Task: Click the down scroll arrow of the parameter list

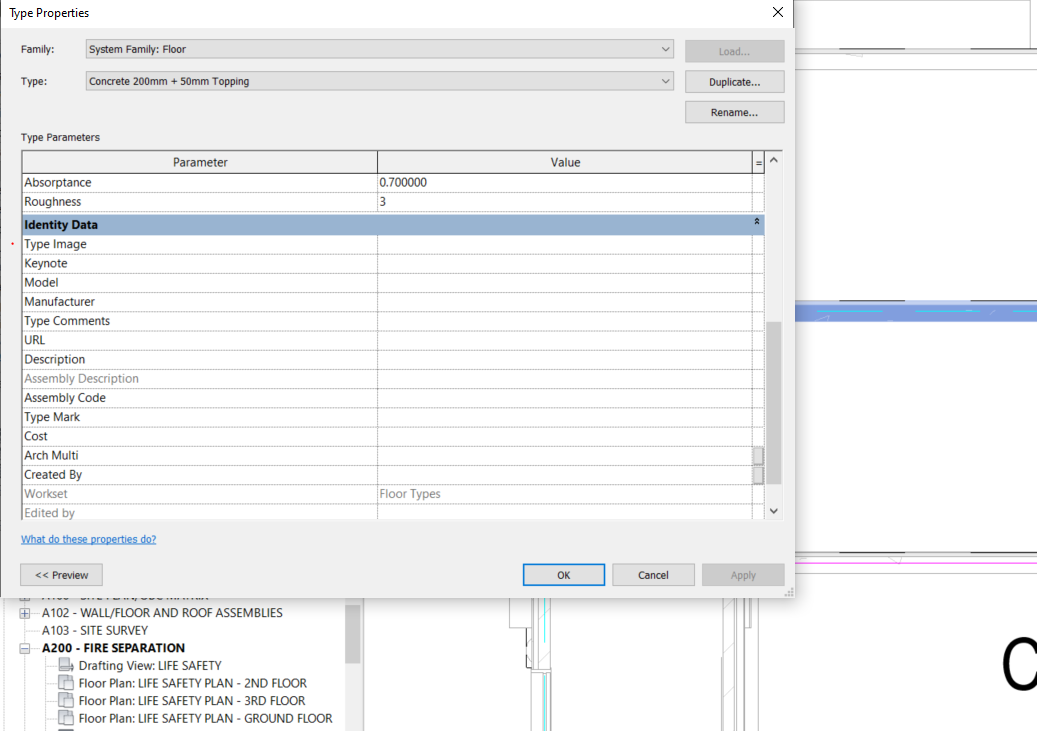Action: pyautogui.click(x=772, y=510)
